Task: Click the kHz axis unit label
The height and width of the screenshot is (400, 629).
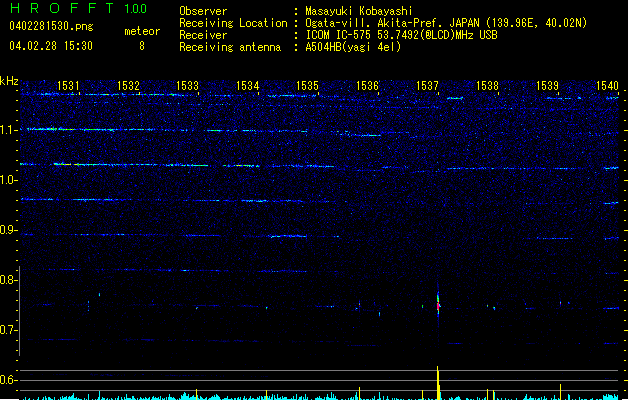Action: coord(9,81)
